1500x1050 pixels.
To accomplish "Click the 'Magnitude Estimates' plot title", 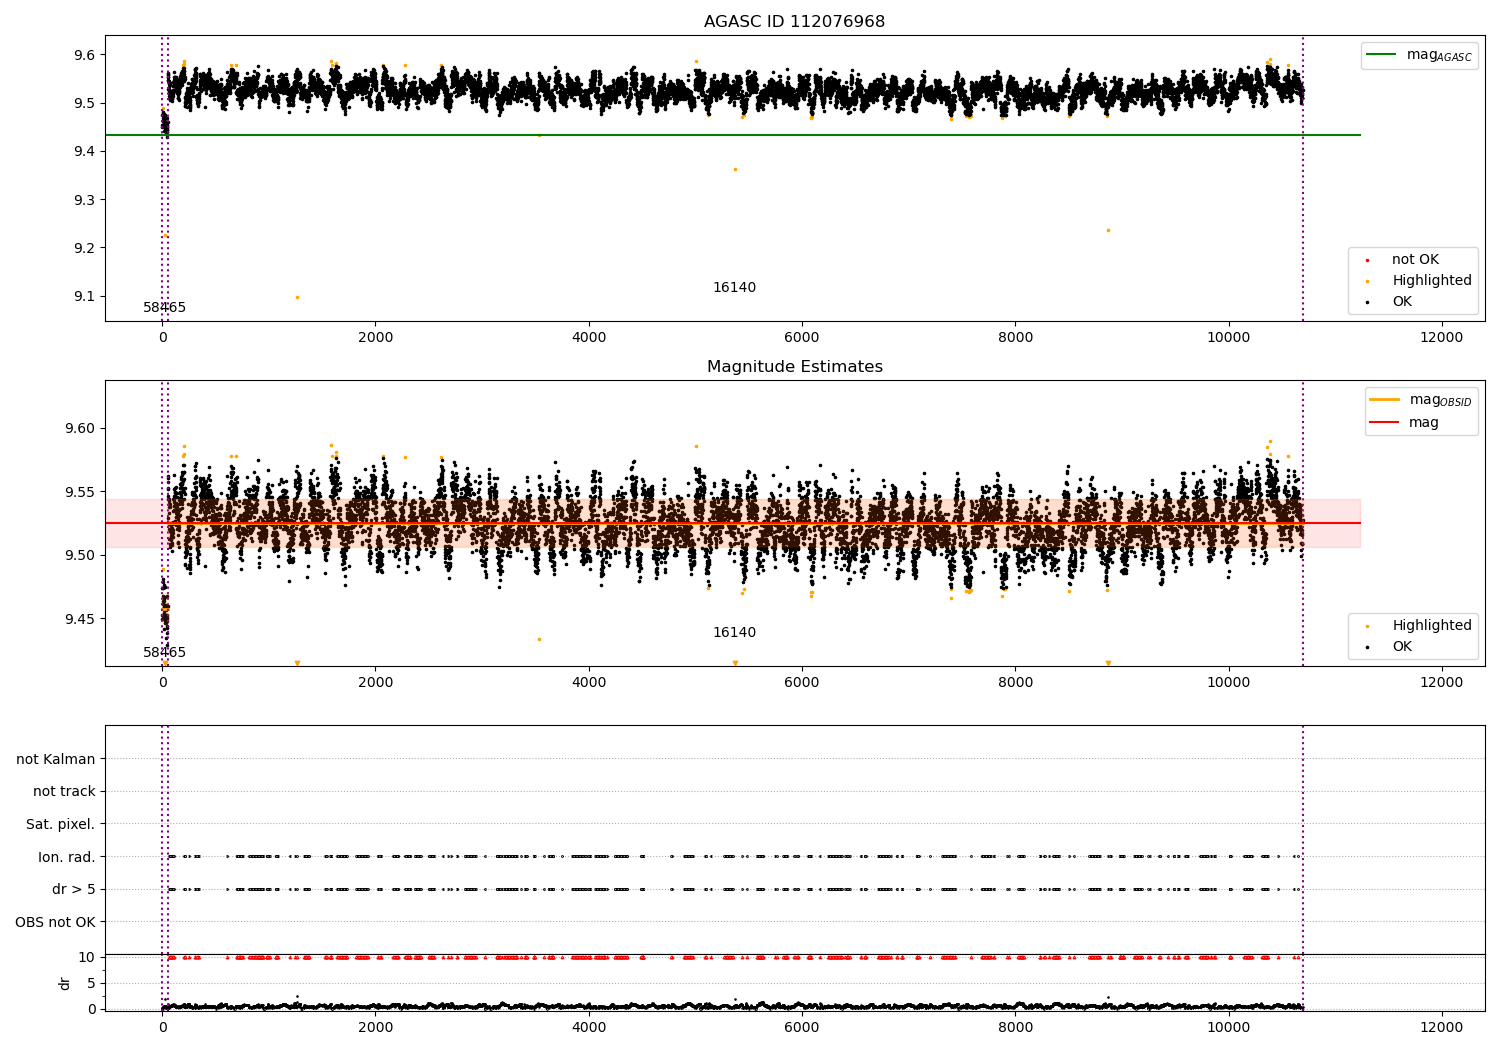I will tap(794, 367).
